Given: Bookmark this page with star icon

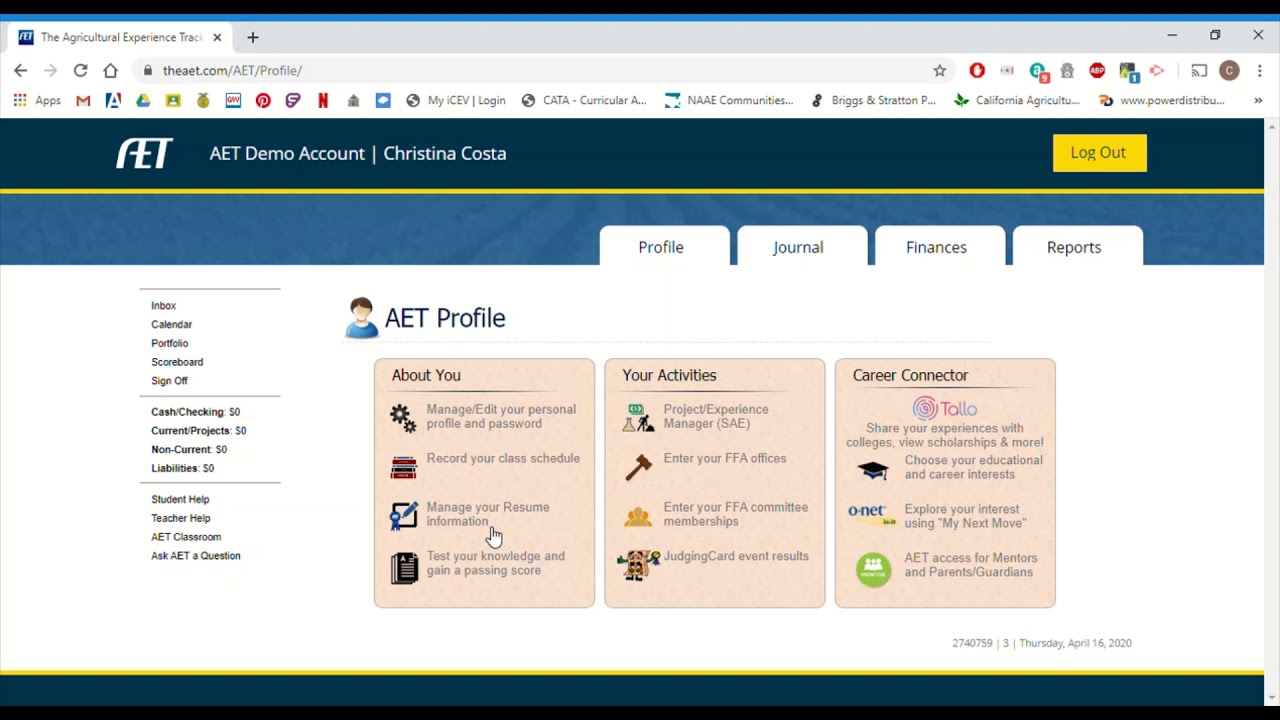Looking at the screenshot, I should 940,70.
